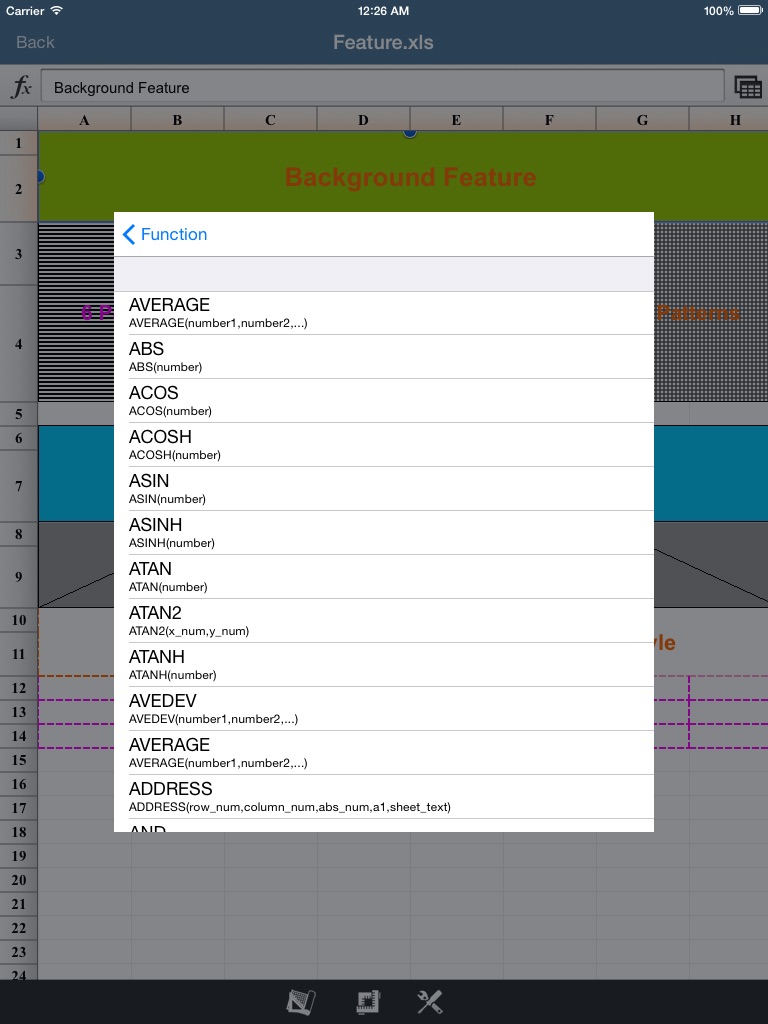Image resolution: width=768 pixels, height=1024 pixels.
Task: Select column A header
Action: pyautogui.click(x=84, y=120)
